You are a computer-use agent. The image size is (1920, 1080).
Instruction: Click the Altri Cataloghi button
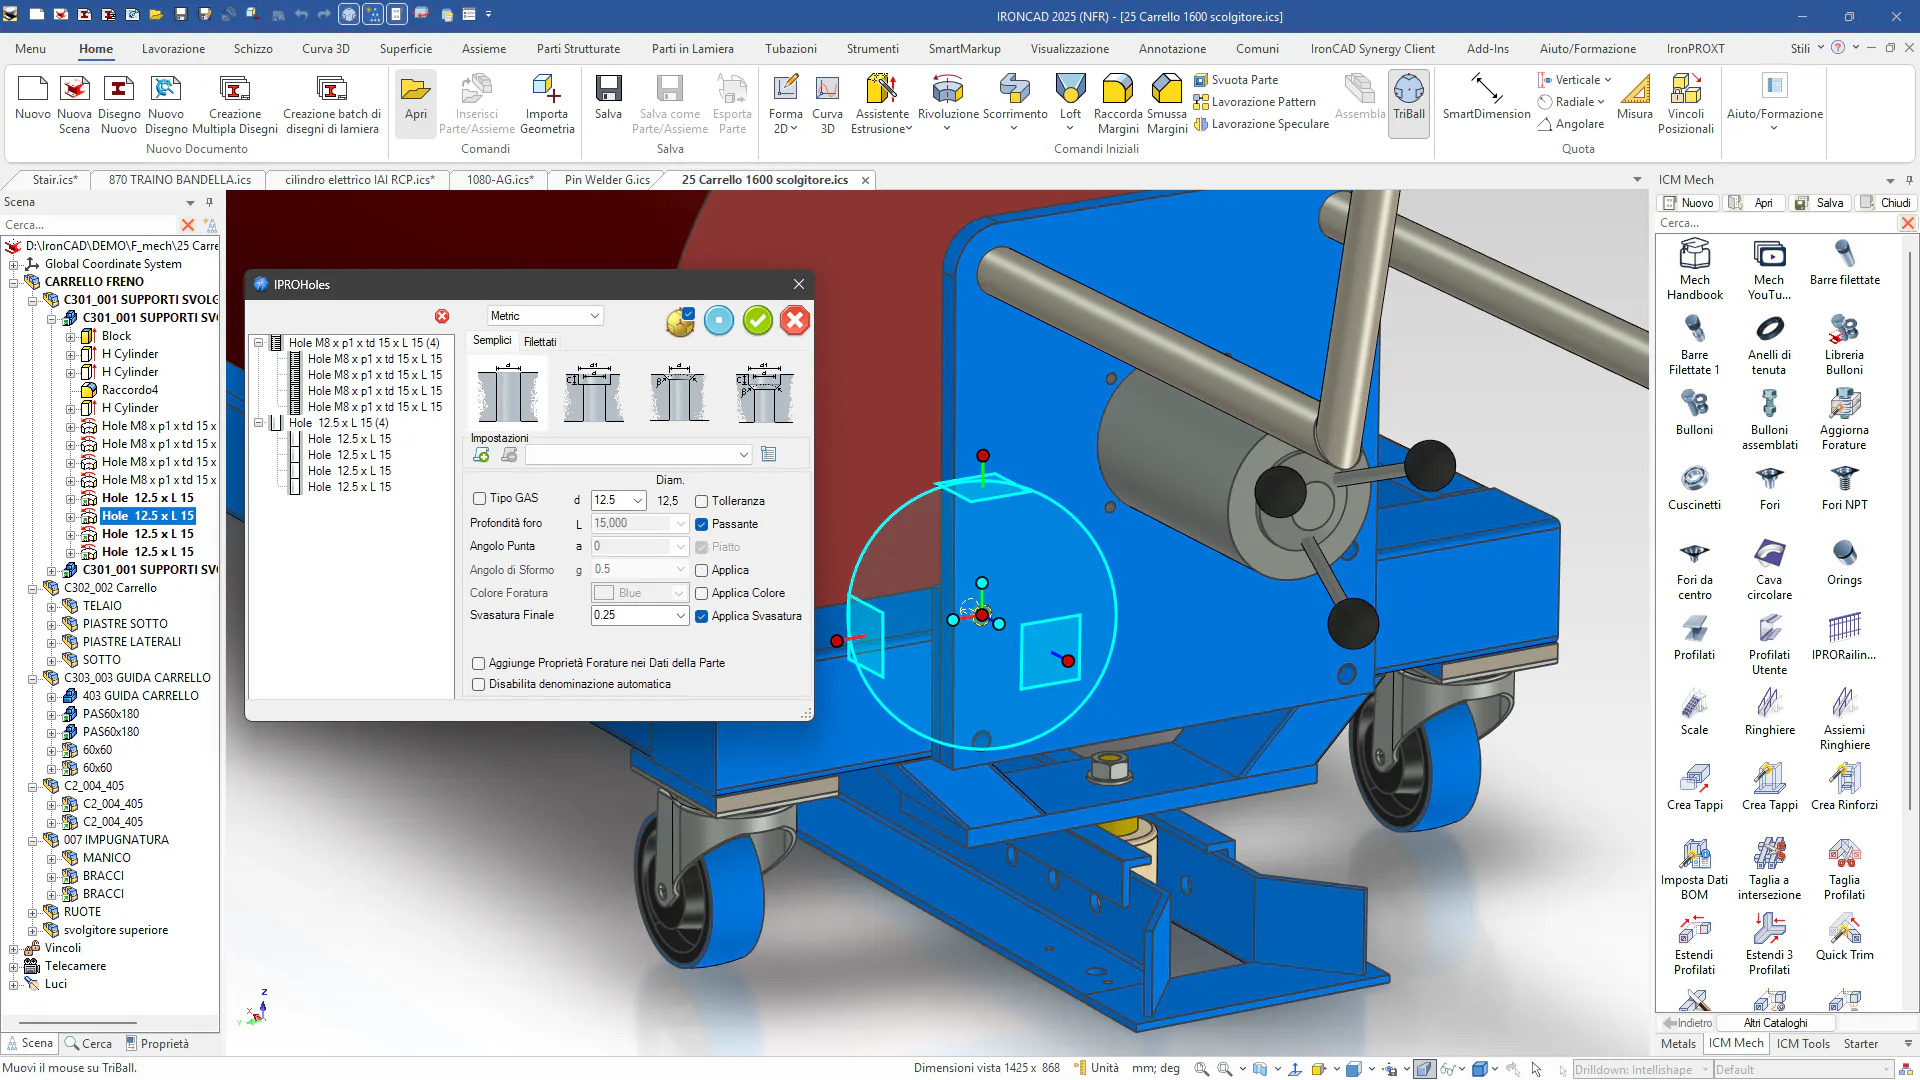[x=1775, y=1023]
